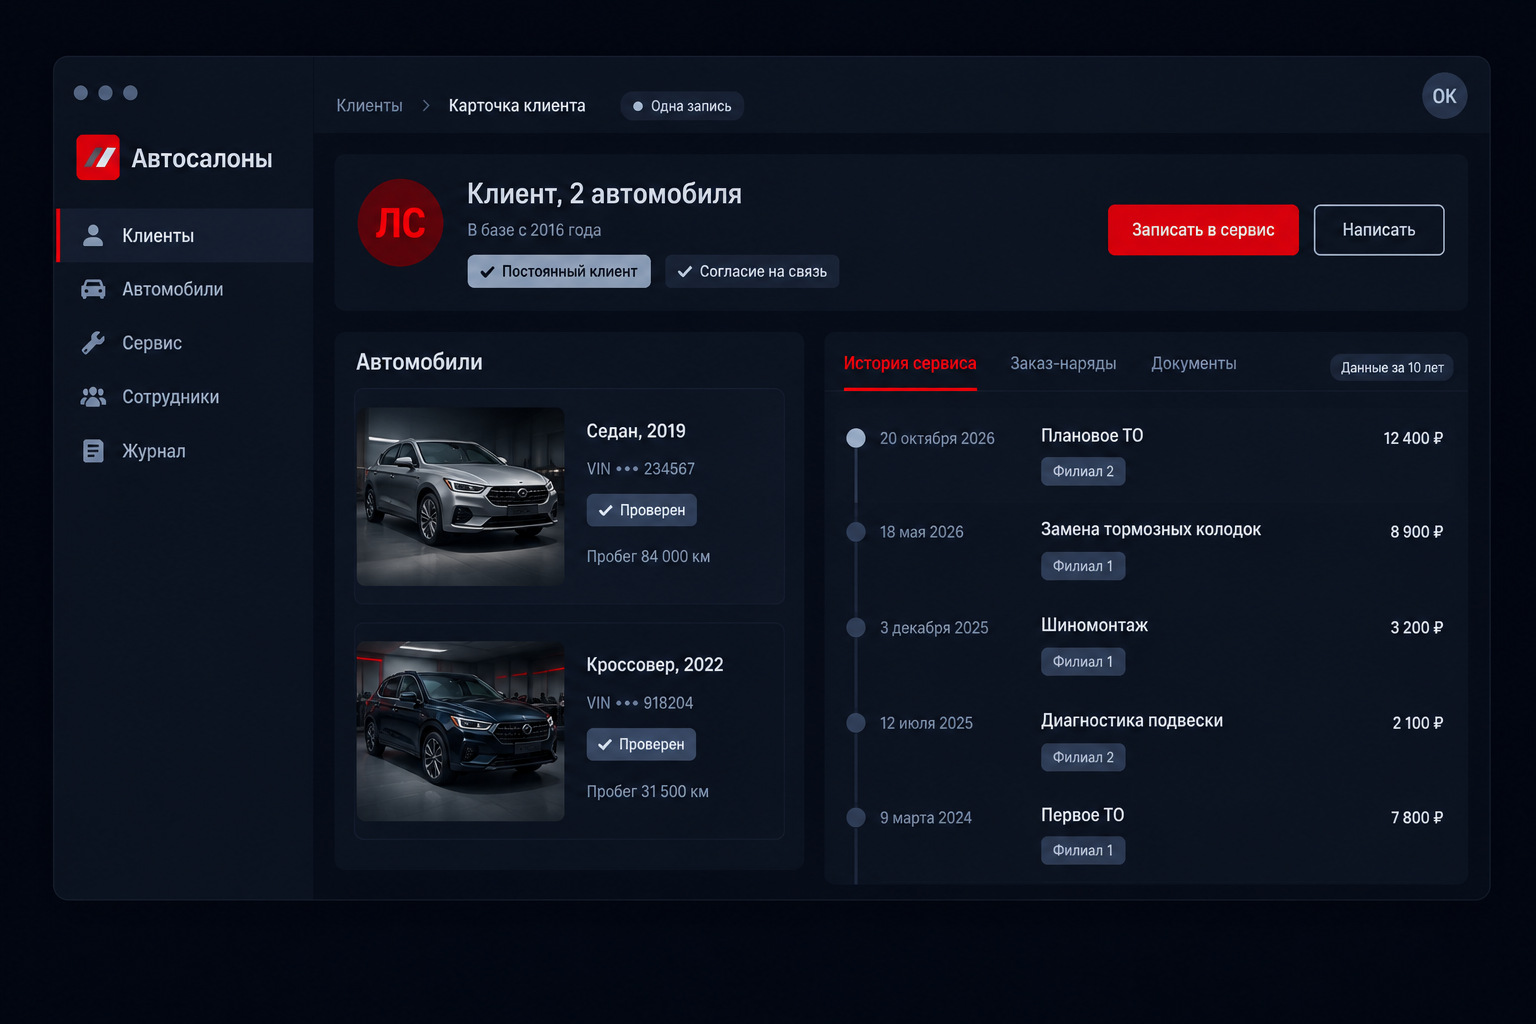Screen dimensions: 1536x1024
Task: Go to Автомобили in the sidebar
Action: pyautogui.click(x=185, y=289)
